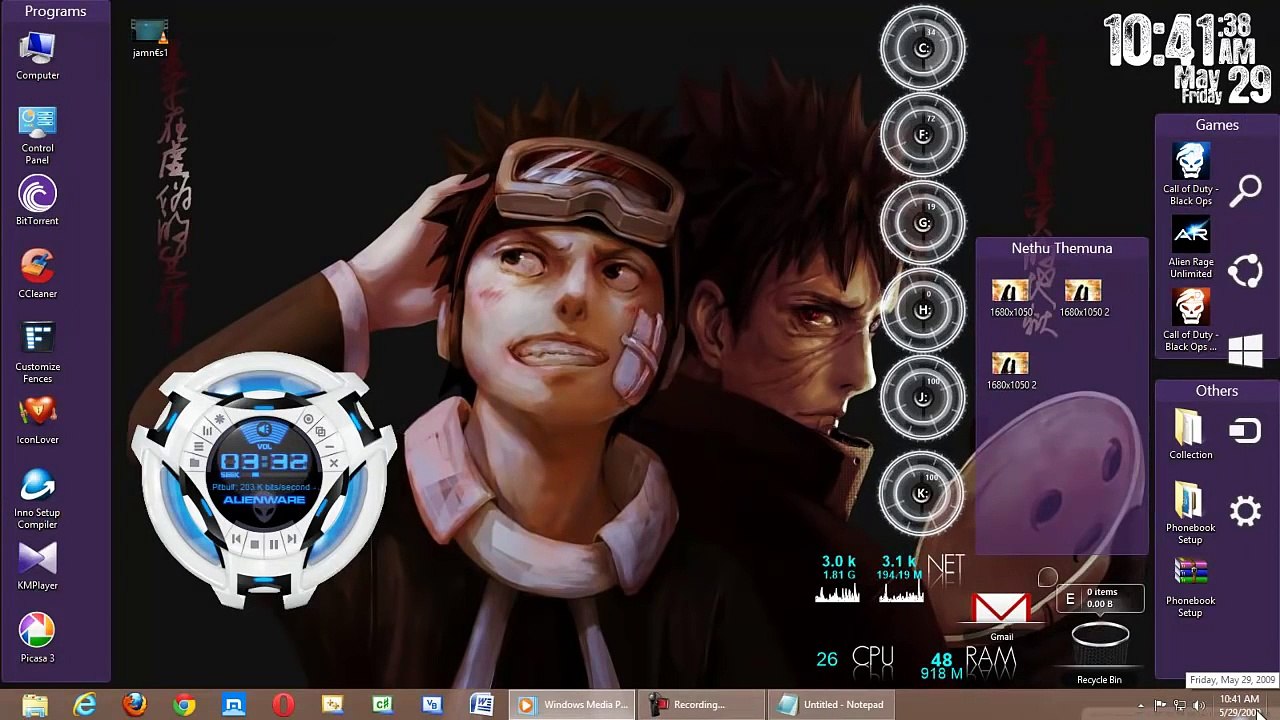The height and width of the screenshot is (720, 1280).
Task: Open File Explorer from the taskbar
Action: 35,705
